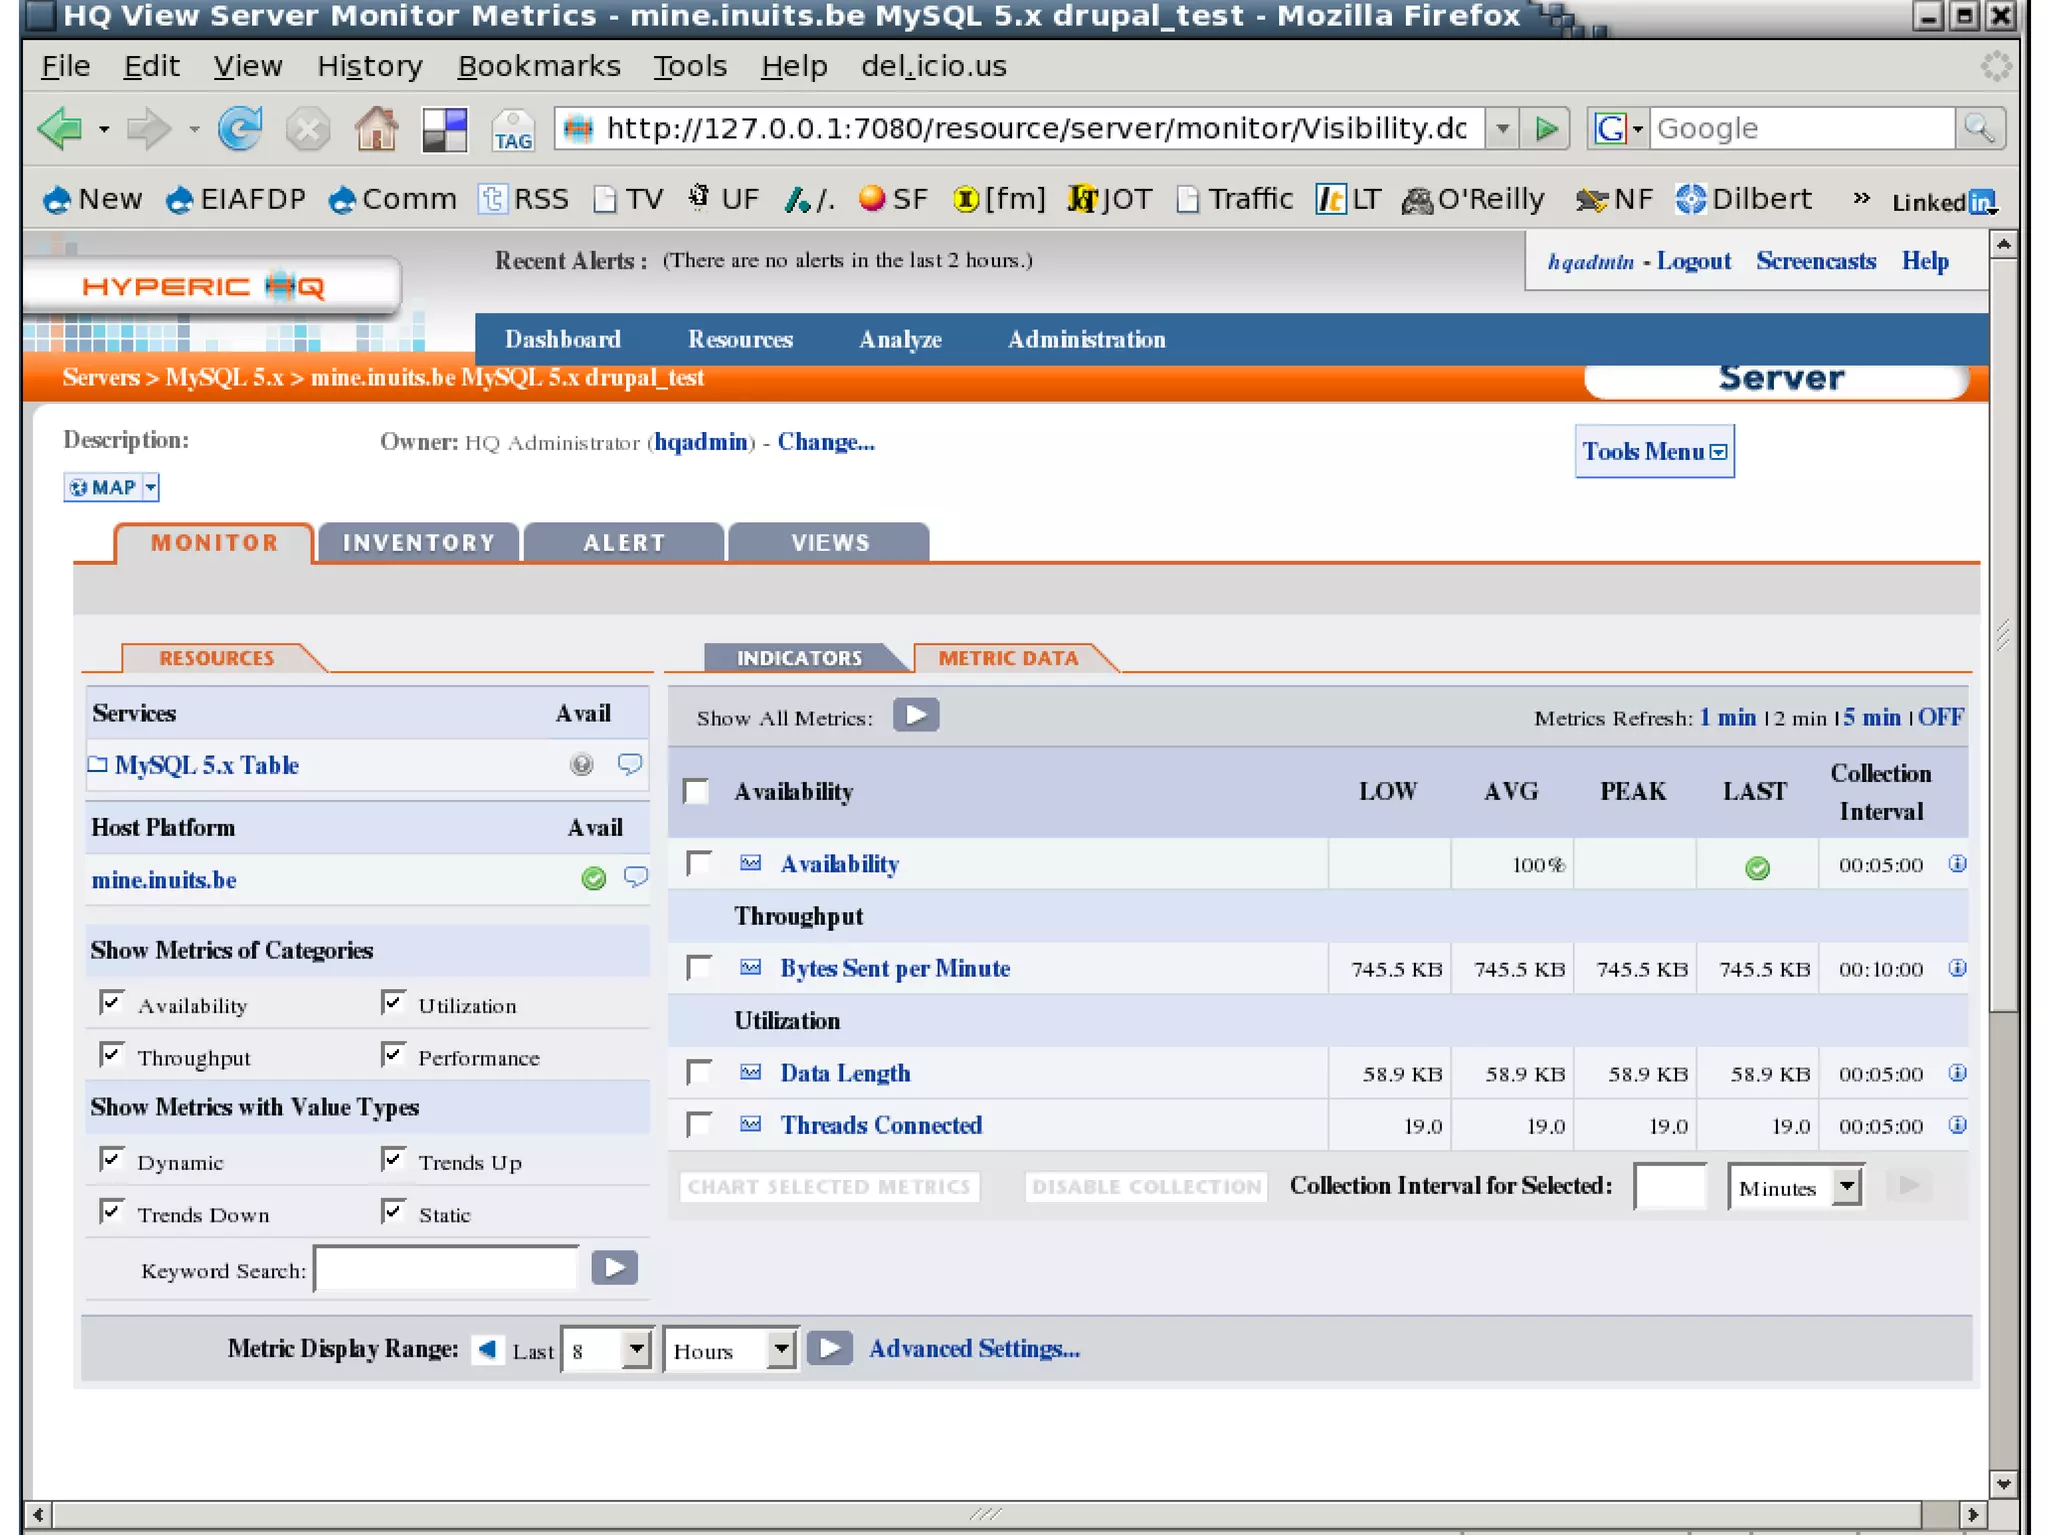Click the Collection Interval for Selected field
Image resolution: width=2048 pixels, height=1535 pixels.
(x=1668, y=1187)
